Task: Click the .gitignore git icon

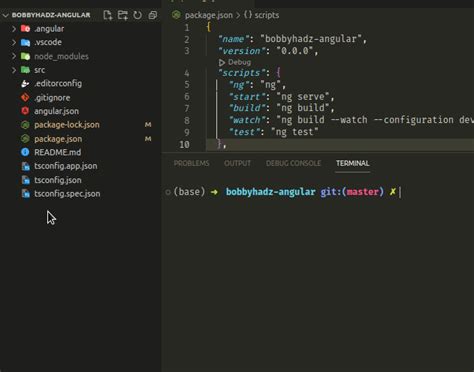Action: (x=25, y=97)
